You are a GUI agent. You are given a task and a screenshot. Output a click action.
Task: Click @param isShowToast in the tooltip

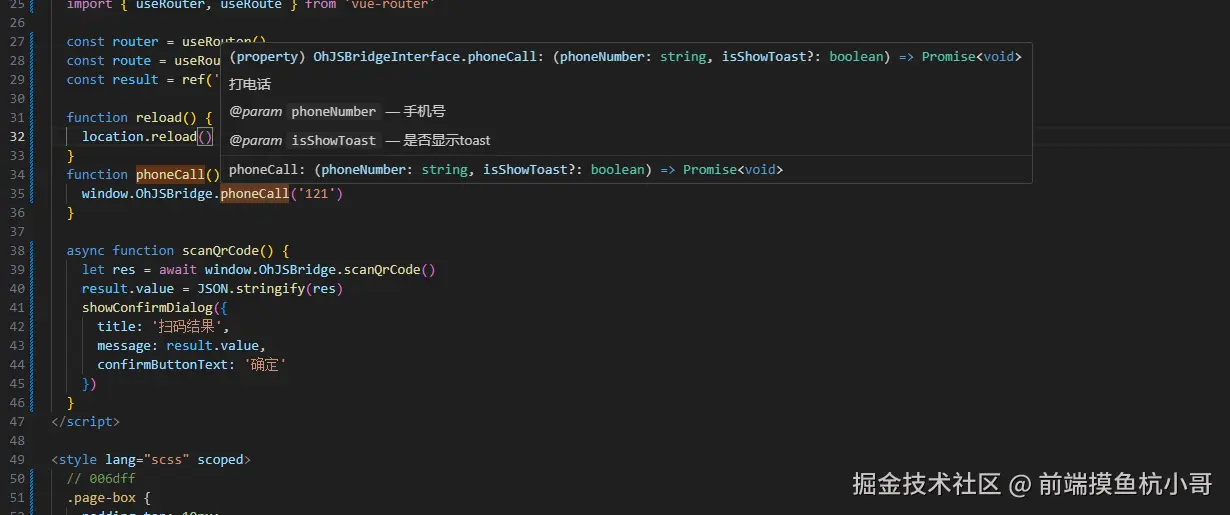point(305,140)
